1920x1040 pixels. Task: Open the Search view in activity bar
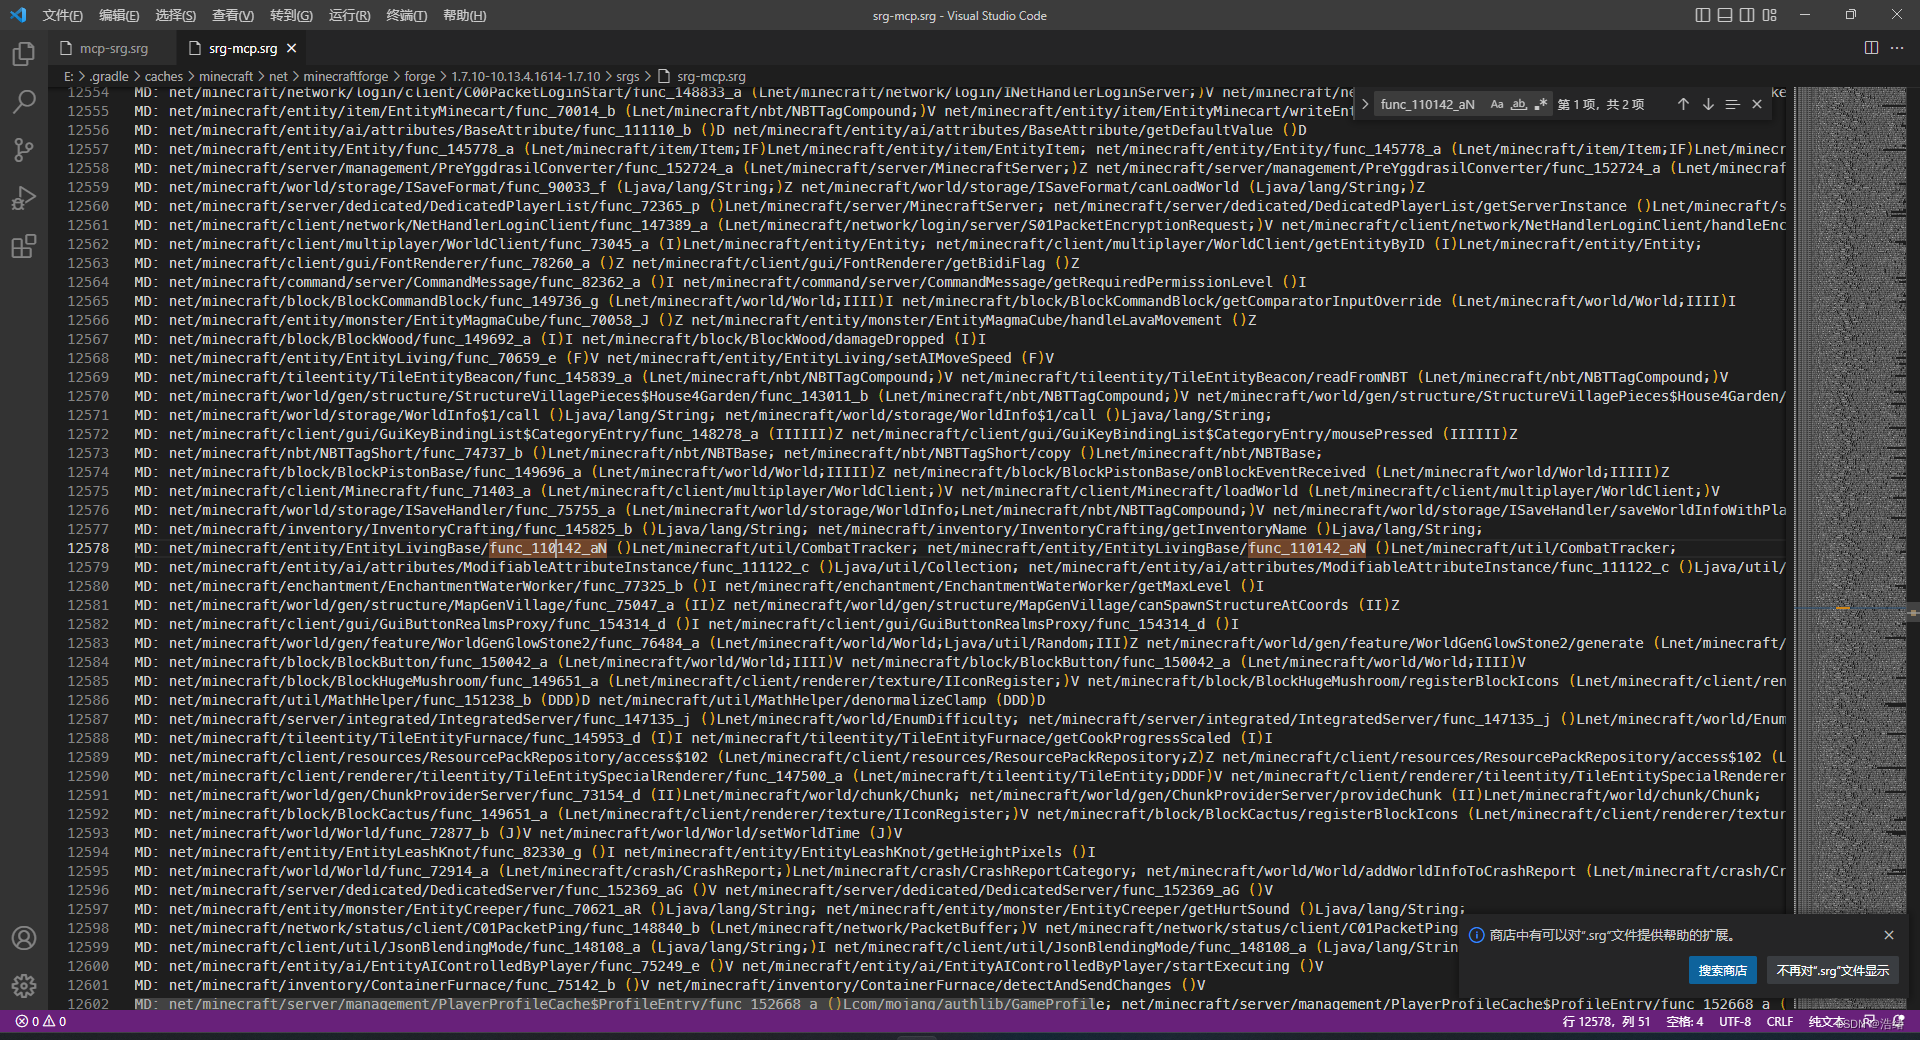point(24,101)
